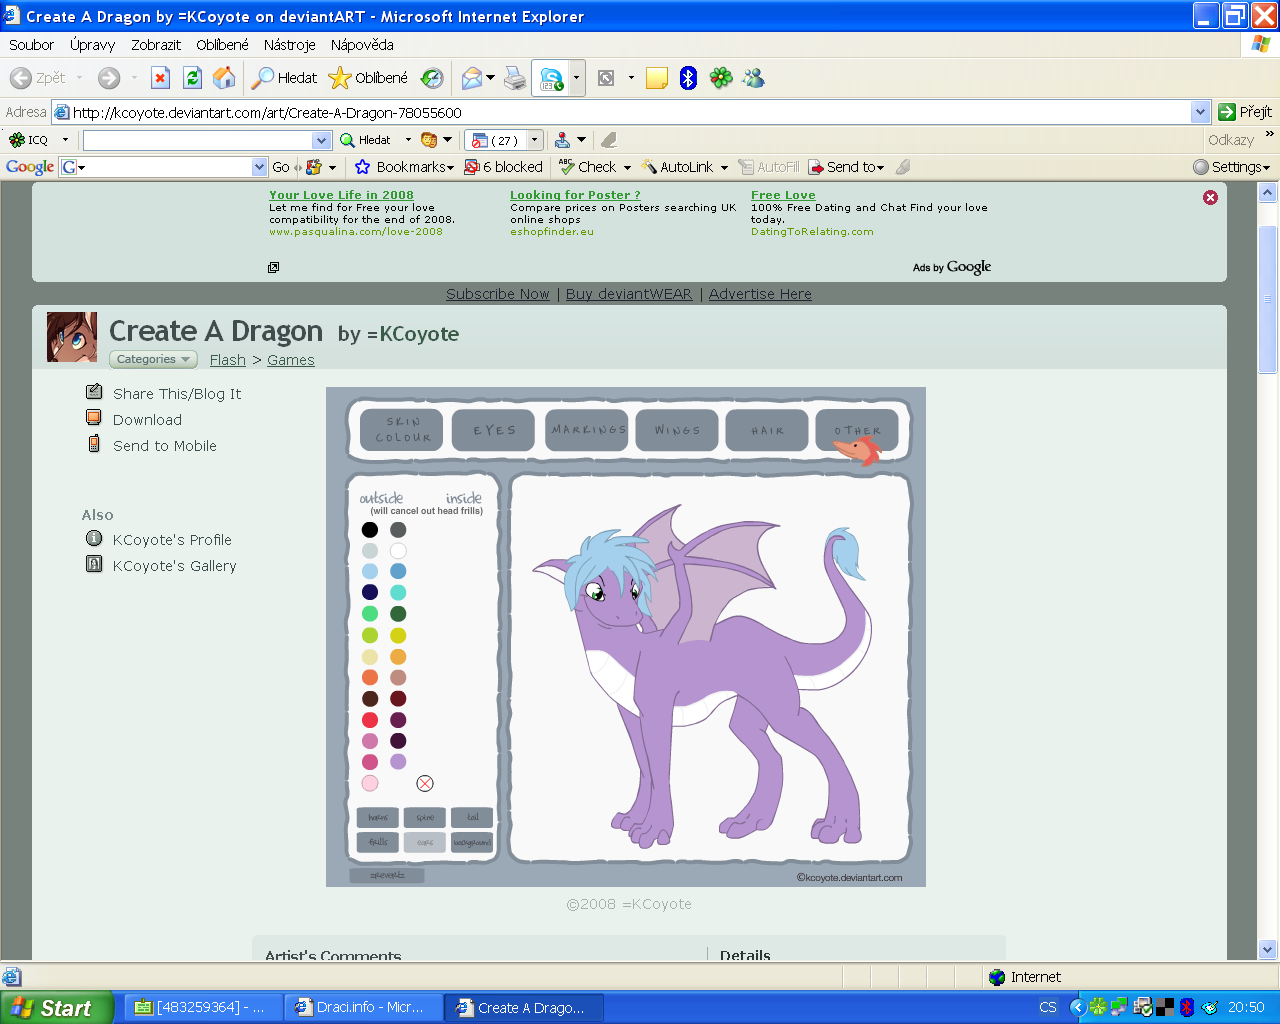Pick the red colour swatch

tap(370, 720)
